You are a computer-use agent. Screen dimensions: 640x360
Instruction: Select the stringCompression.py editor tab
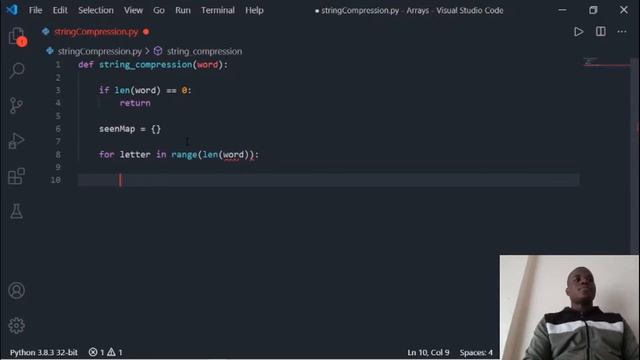point(96,32)
